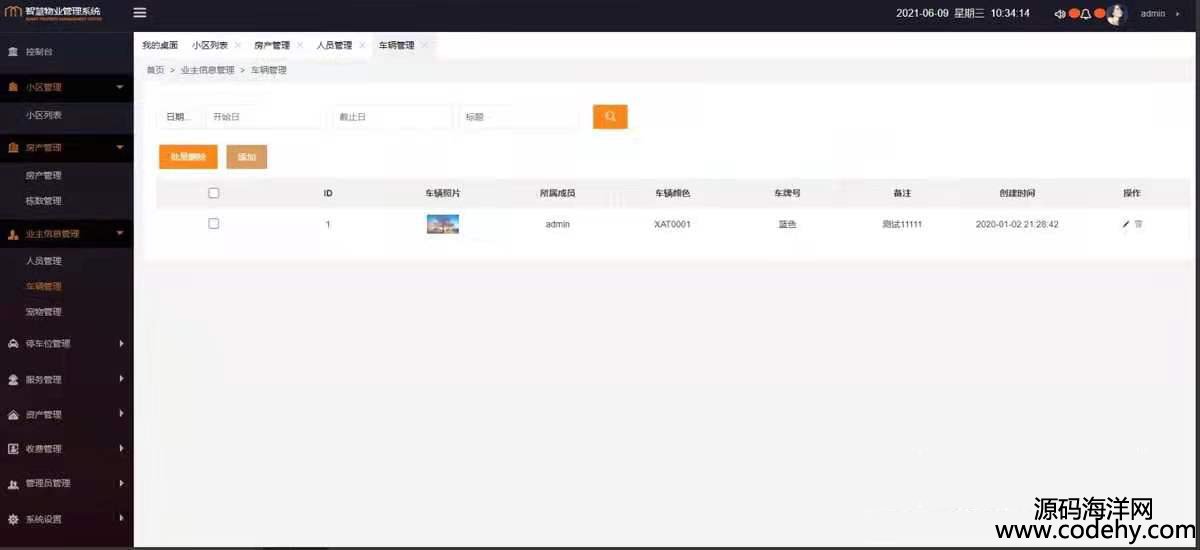Click the 批量删除 button
Viewport: 1200px width, 550px height.
188,157
